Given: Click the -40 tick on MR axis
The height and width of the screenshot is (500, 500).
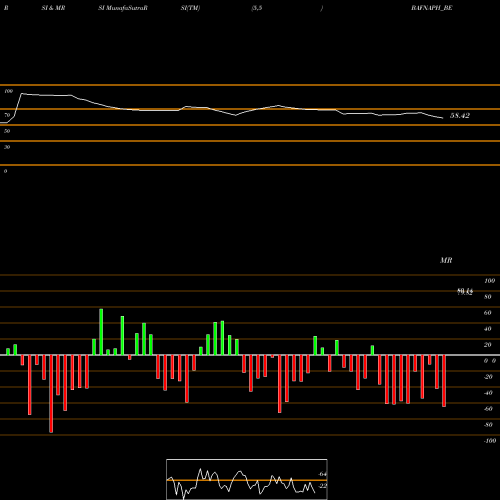Looking at the screenshot, I should (488, 393).
